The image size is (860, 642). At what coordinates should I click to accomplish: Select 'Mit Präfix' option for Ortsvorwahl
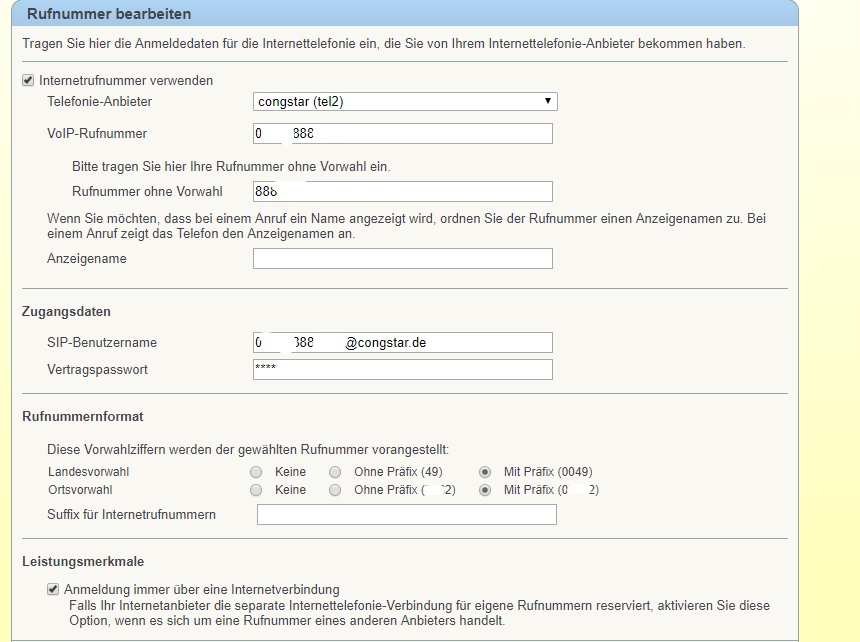pos(485,490)
